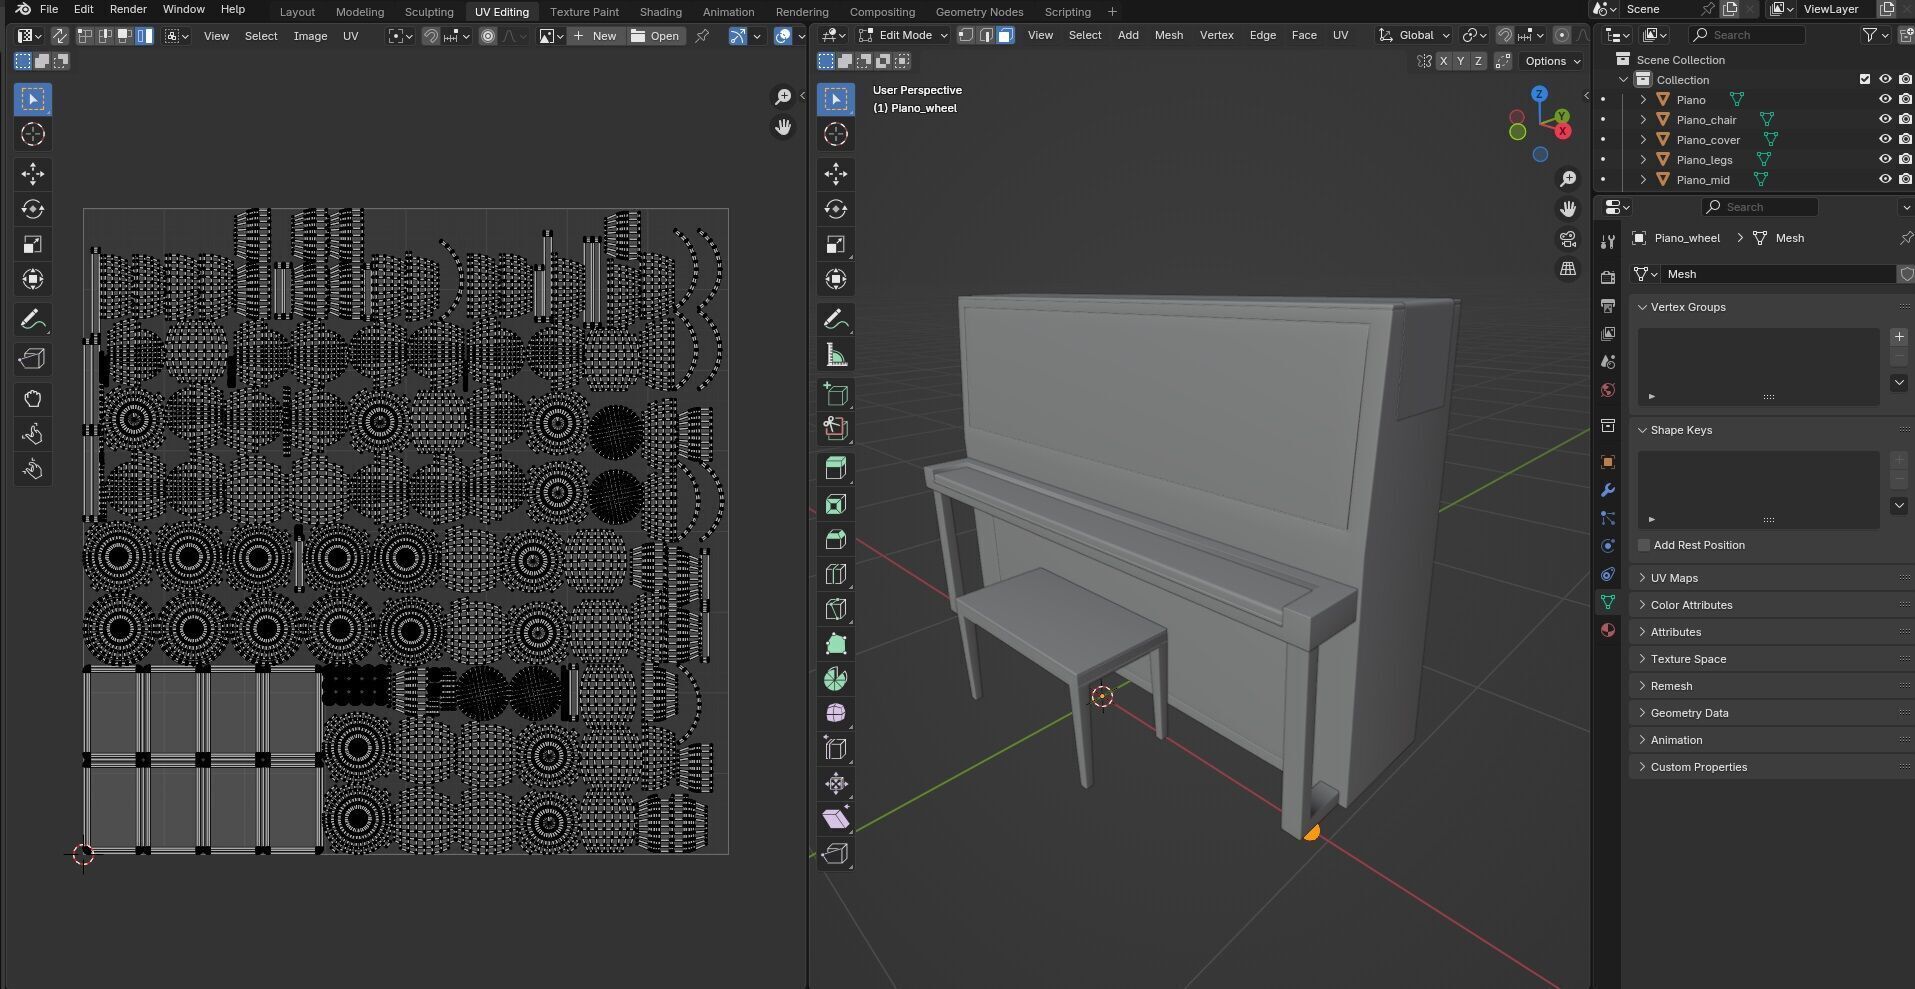
Task: Select the Grab sculpt tool in UV editor
Action: (33, 399)
